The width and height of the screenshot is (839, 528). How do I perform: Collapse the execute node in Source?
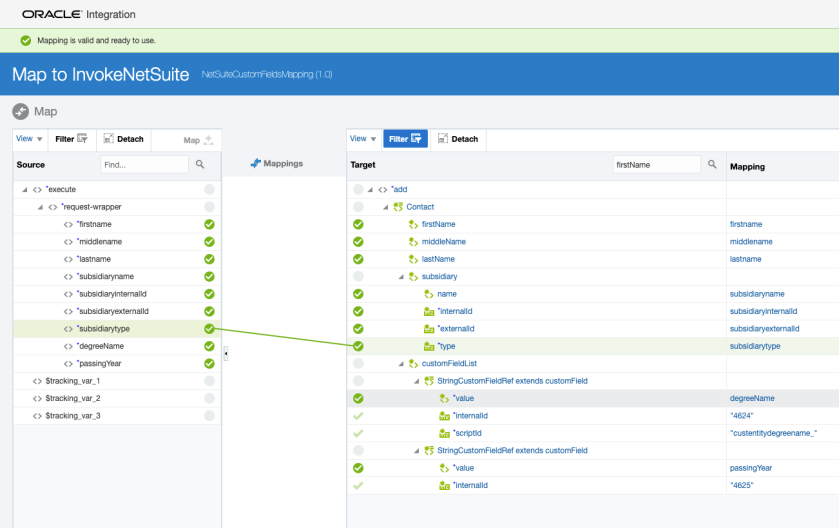pyautogui.click(x=25, y=189)
